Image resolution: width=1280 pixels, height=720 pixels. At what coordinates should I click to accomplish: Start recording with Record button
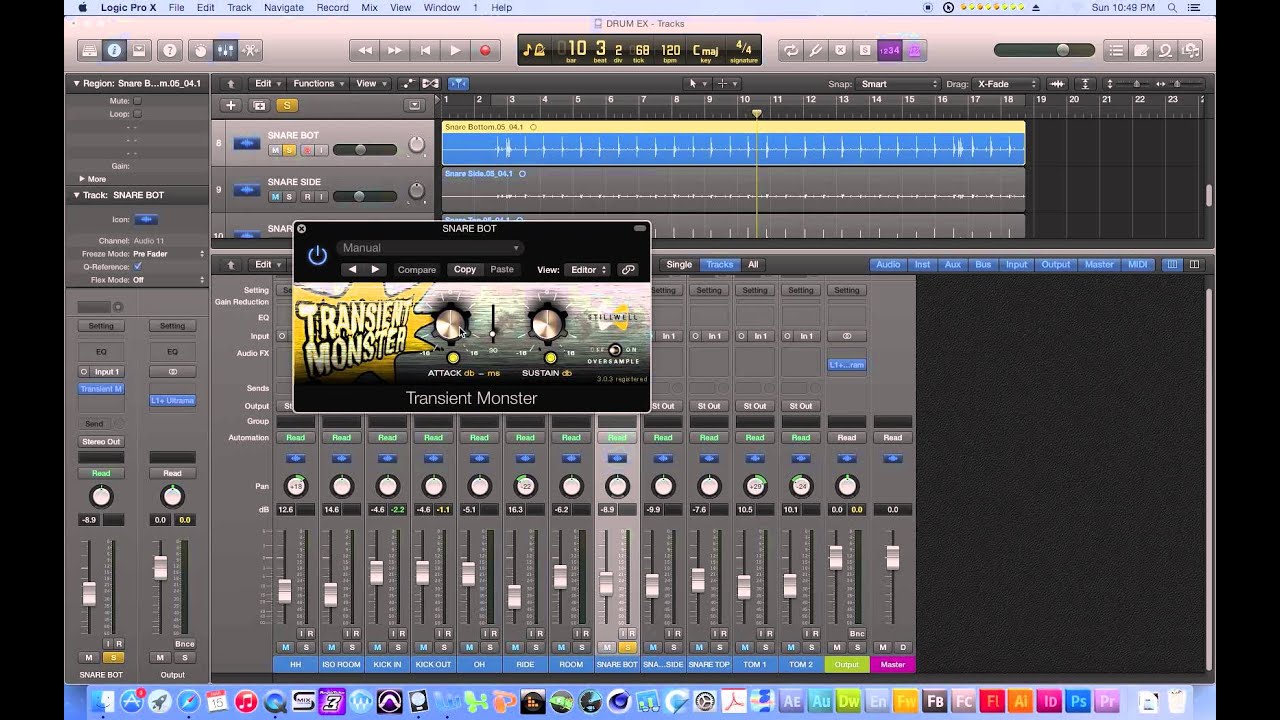click(x=485, y=50)
